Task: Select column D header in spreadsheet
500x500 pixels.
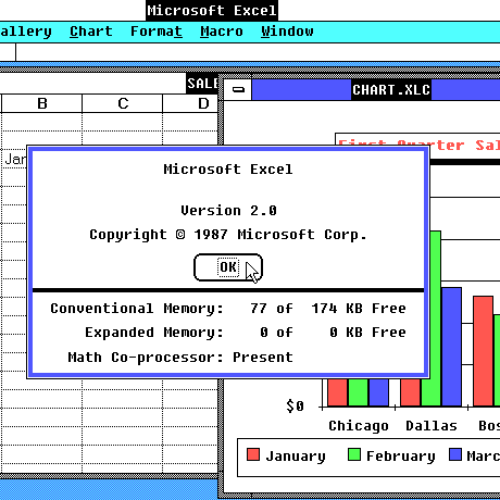Action: [191, 104]
